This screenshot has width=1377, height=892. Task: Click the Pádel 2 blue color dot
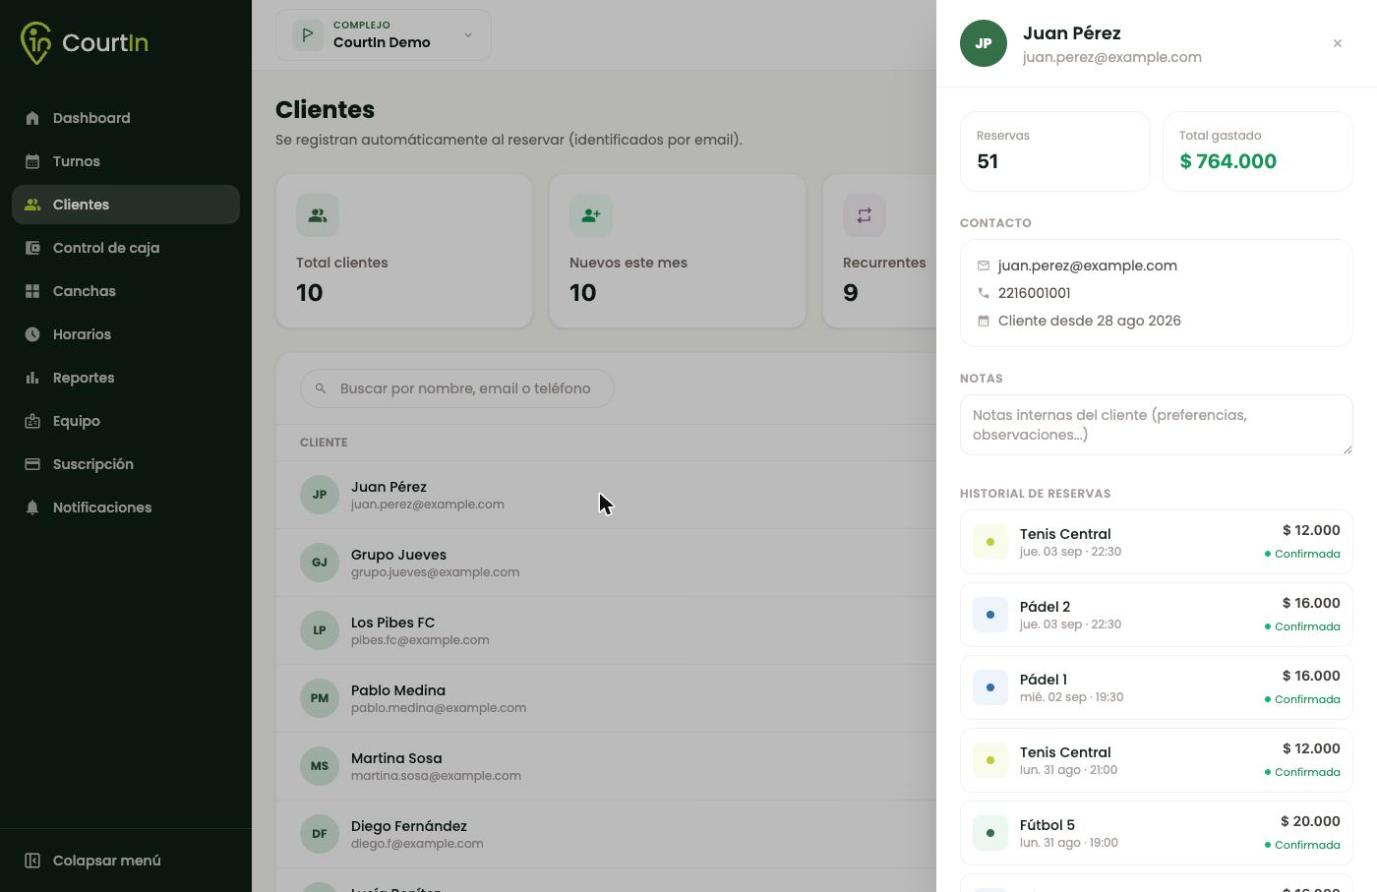tap(990, 615)
